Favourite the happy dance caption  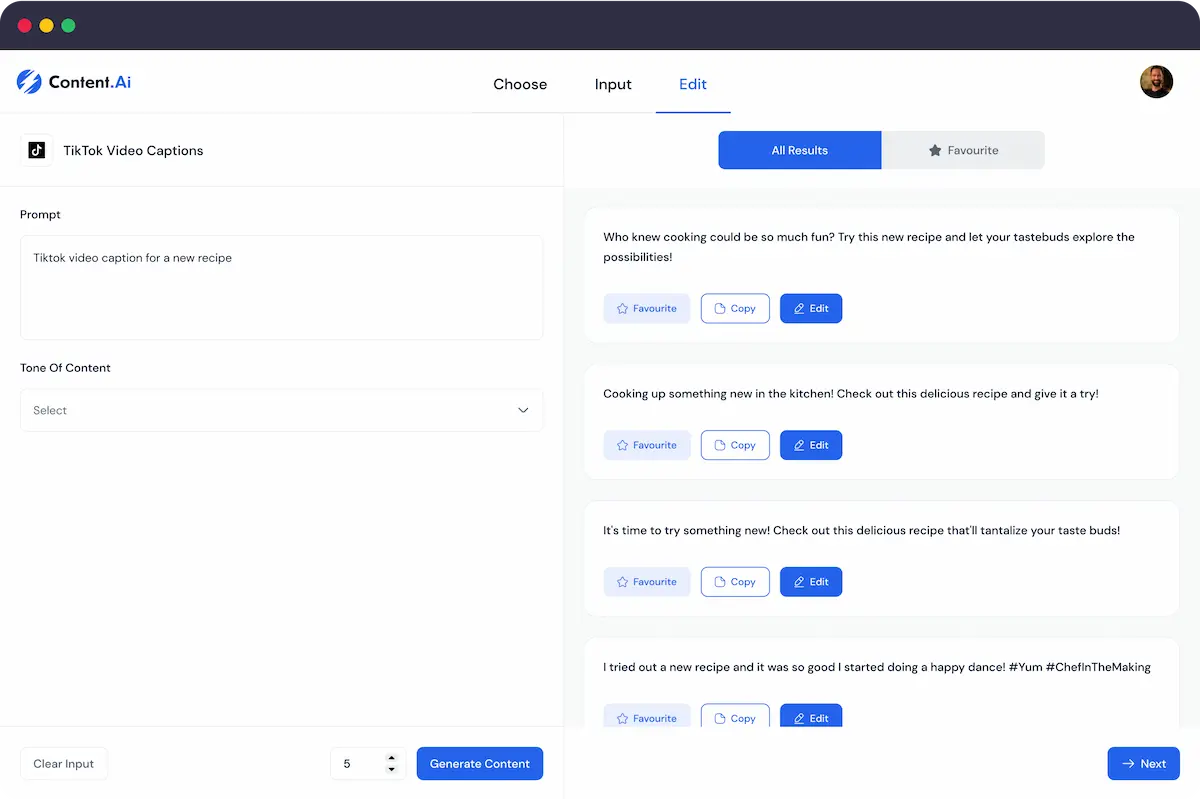click(646, 717)
